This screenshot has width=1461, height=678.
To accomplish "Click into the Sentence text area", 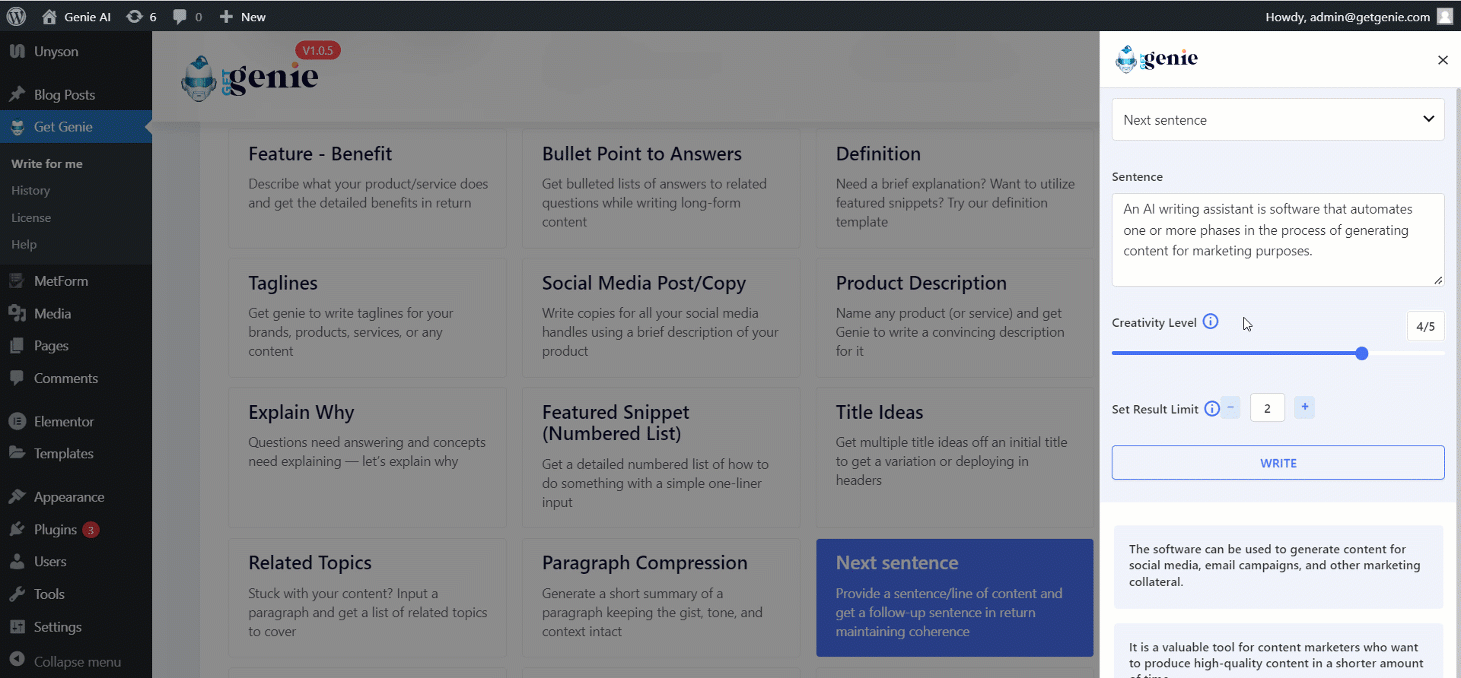I will 1278,240.
